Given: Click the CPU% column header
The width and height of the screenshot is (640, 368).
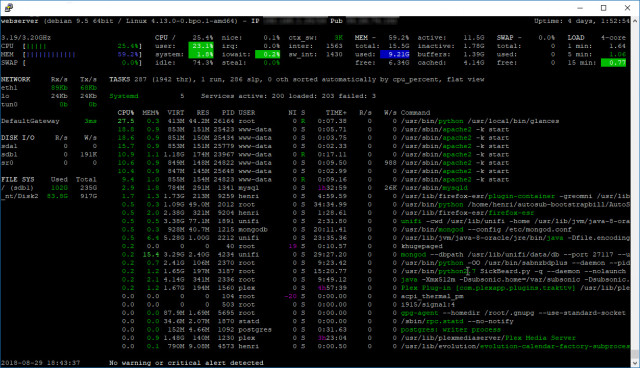Looking at the screenshot, I should [126, 113].
